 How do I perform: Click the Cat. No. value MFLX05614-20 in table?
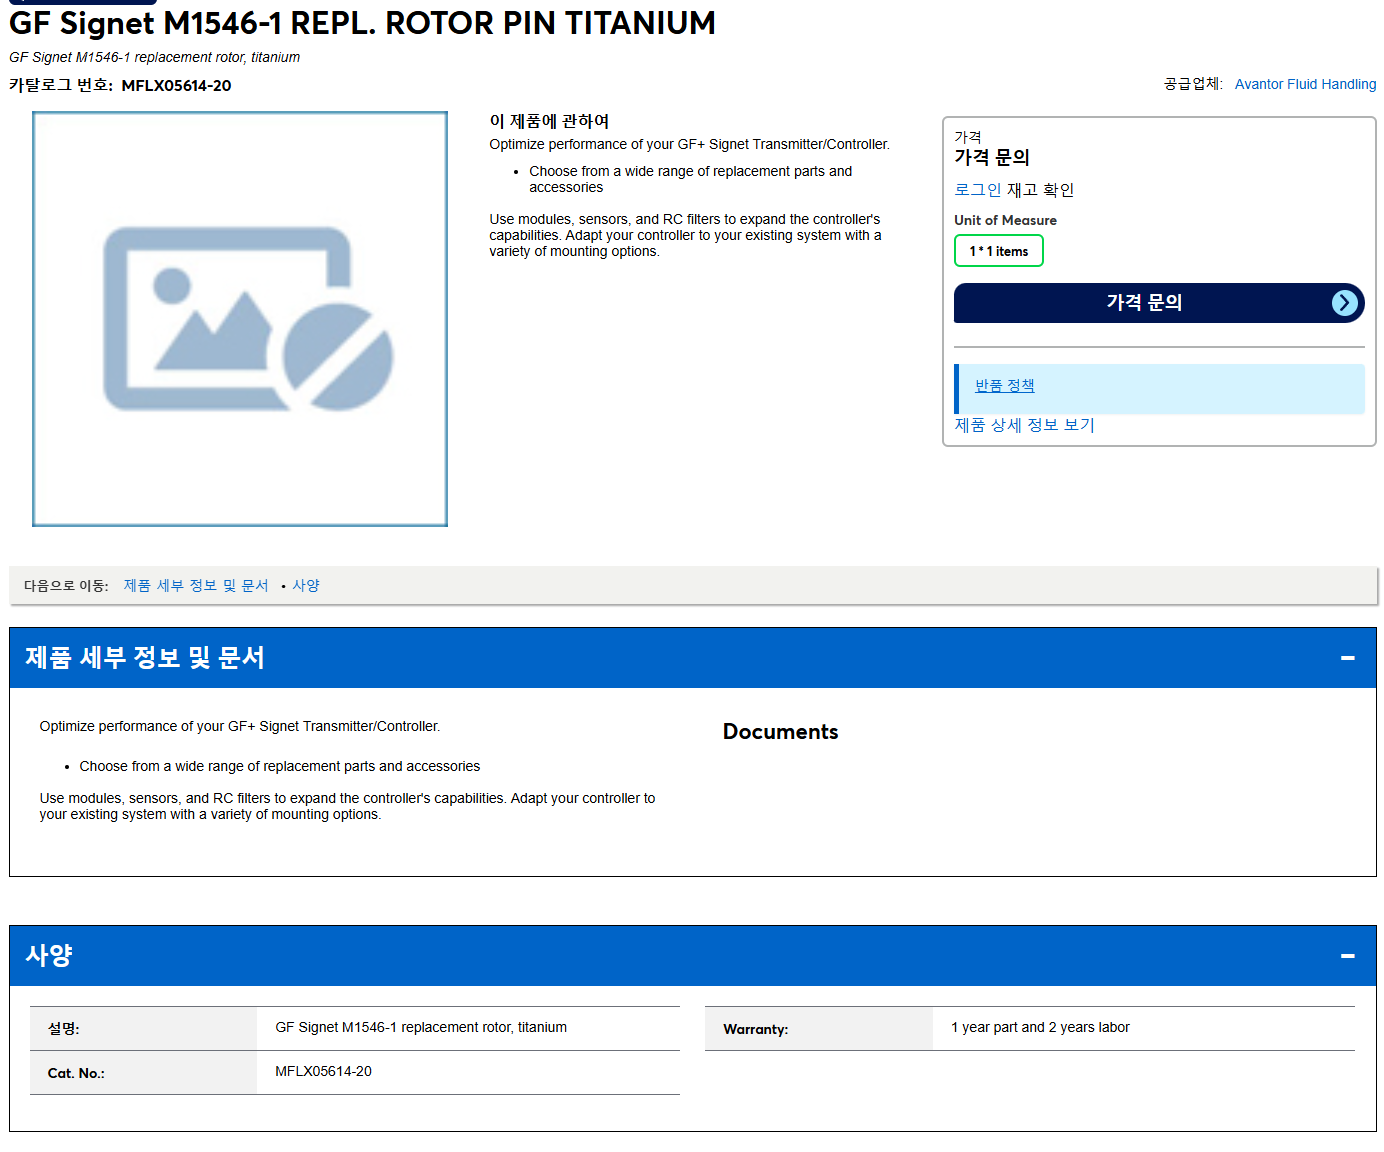[323, 1071]
